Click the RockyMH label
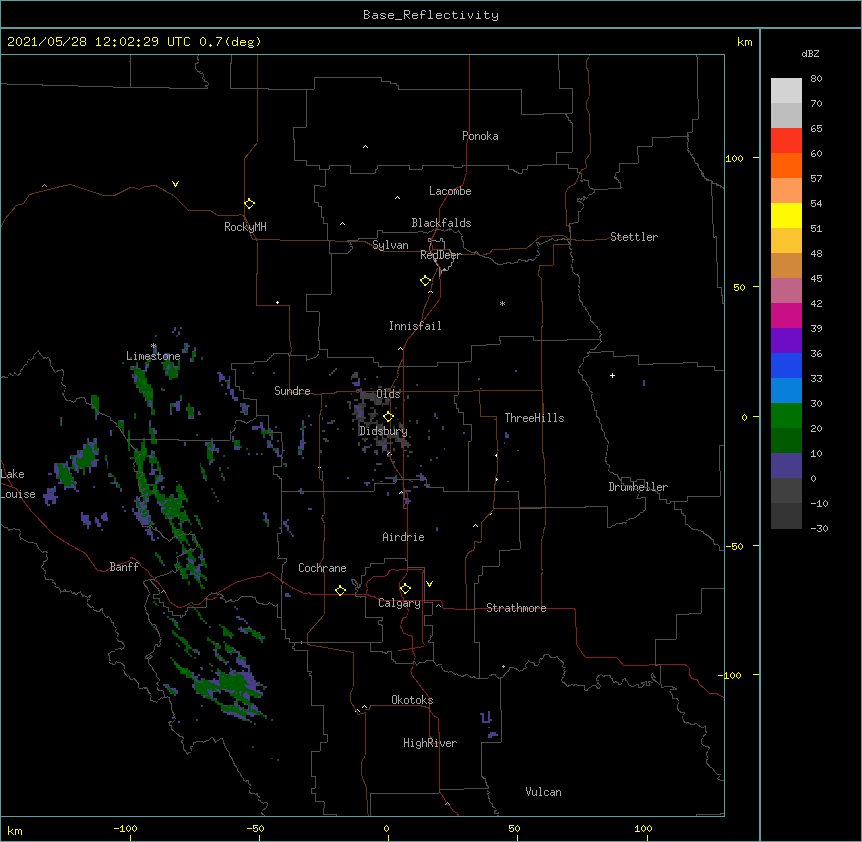The image size is (862, 842). tap(245, 227)
